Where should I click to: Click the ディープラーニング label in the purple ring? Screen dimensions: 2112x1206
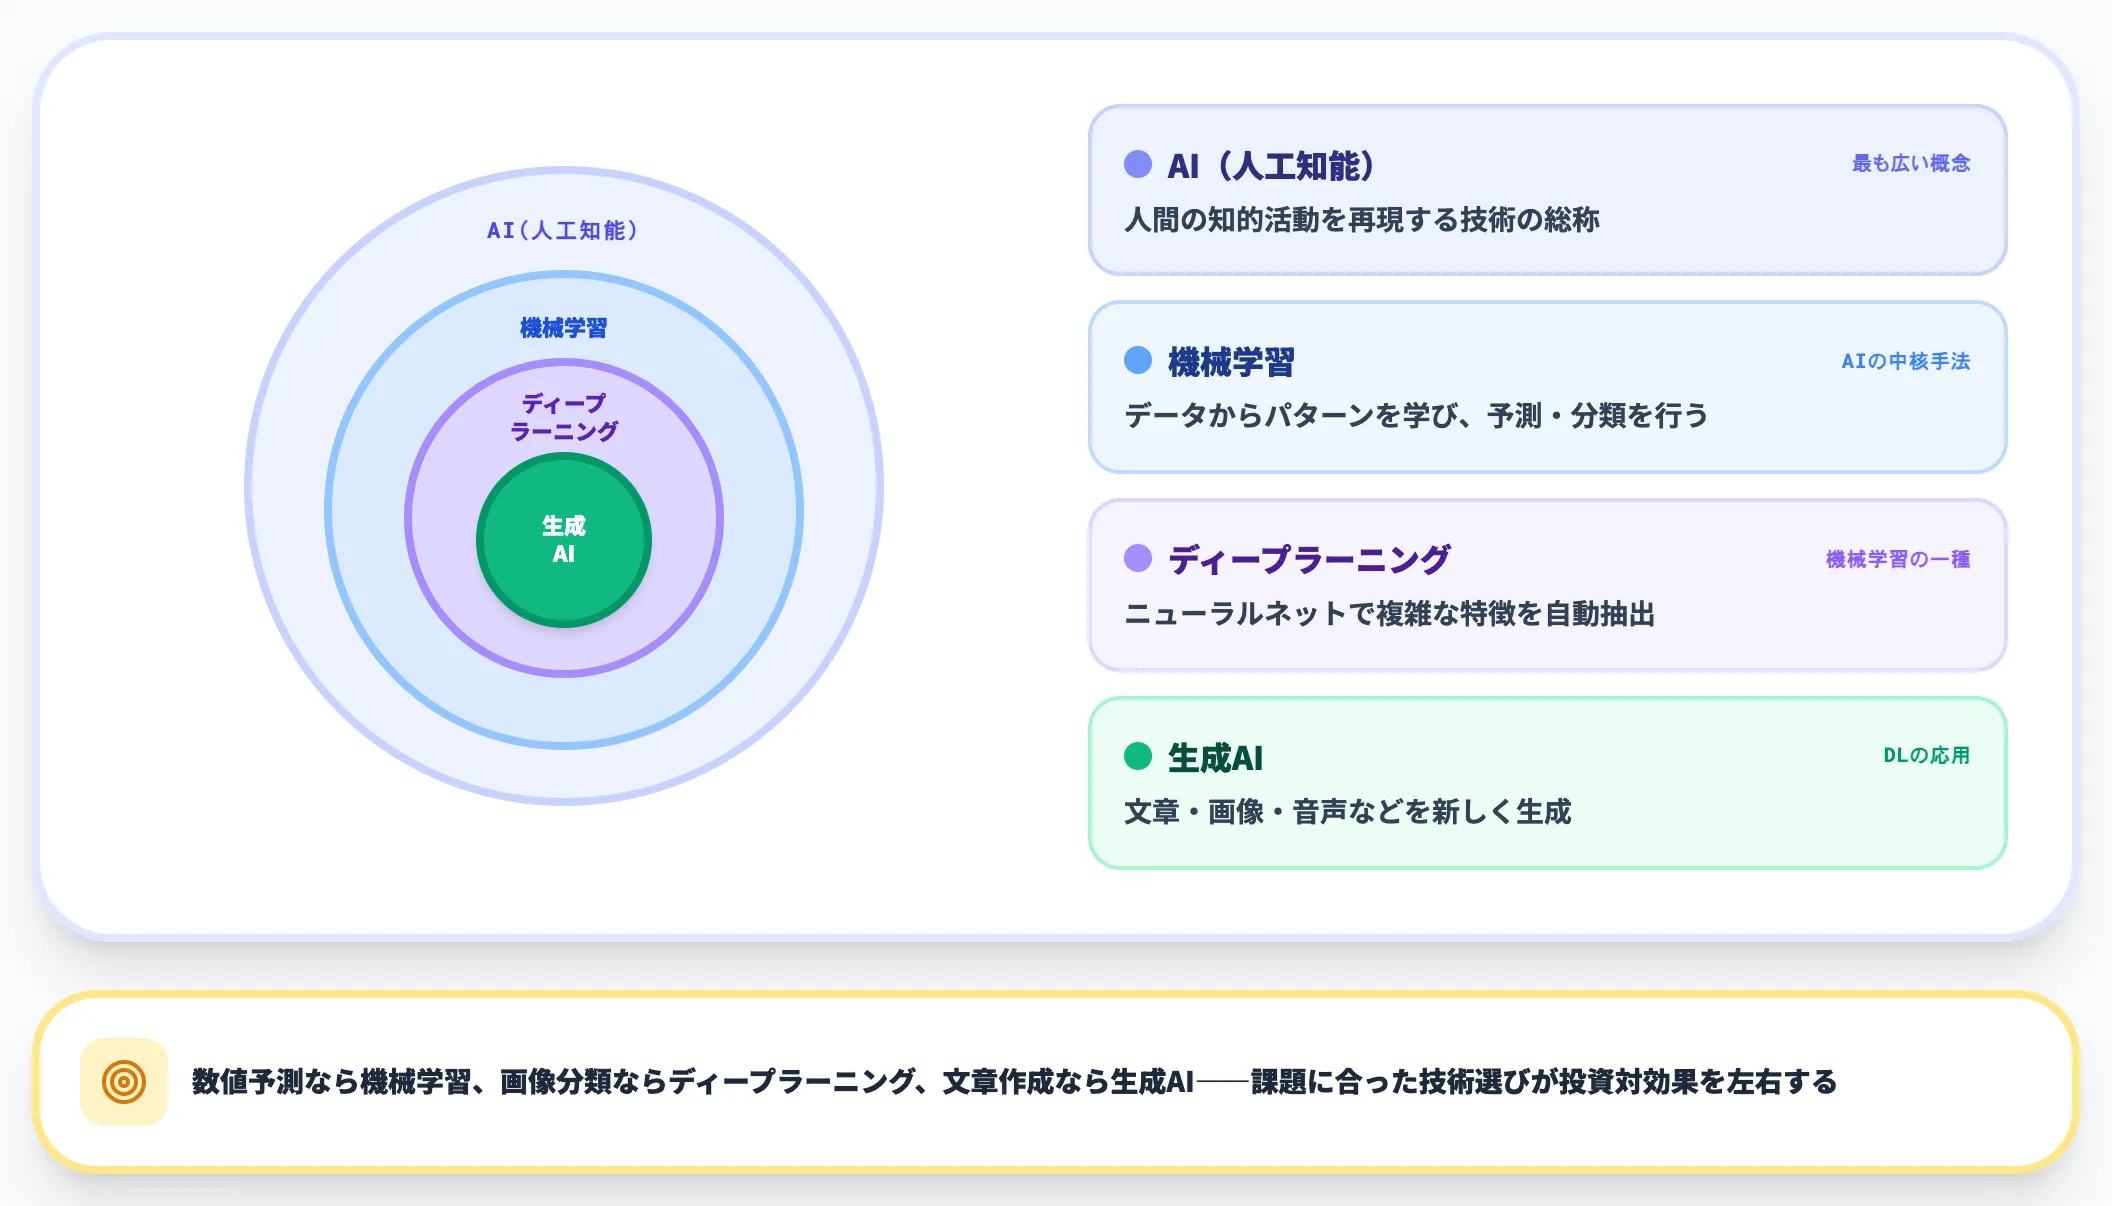[564, 417]
